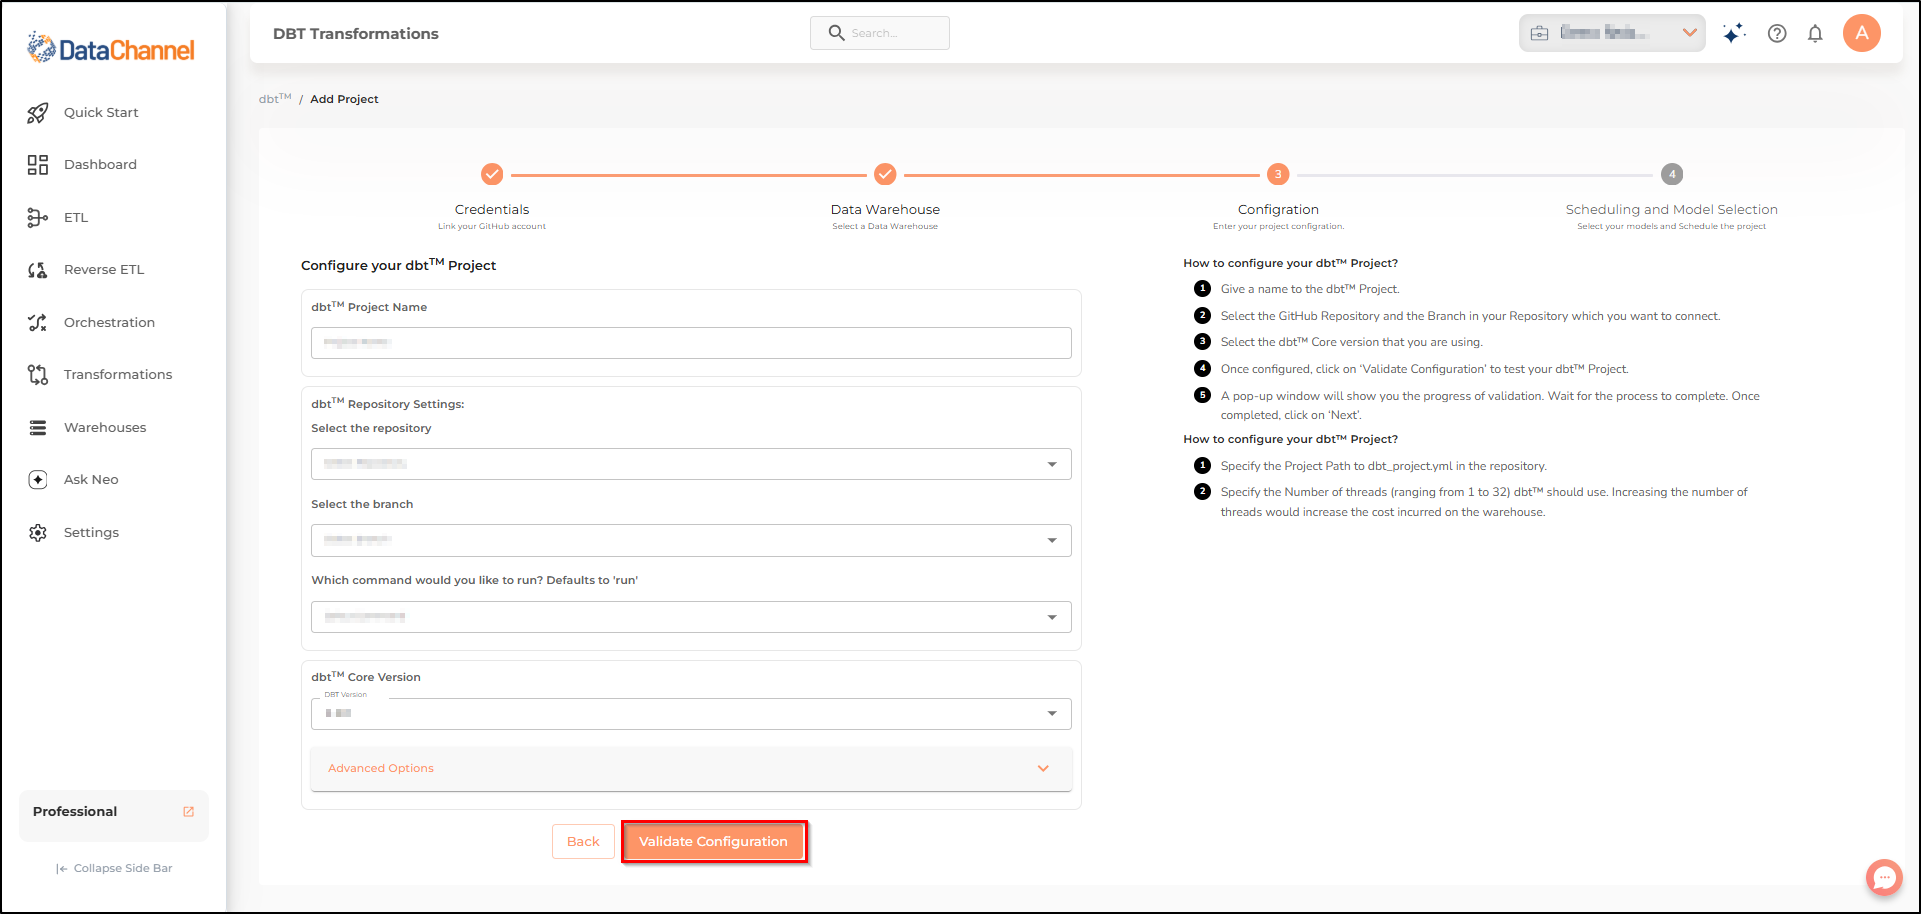Open the ETL section

76,218
